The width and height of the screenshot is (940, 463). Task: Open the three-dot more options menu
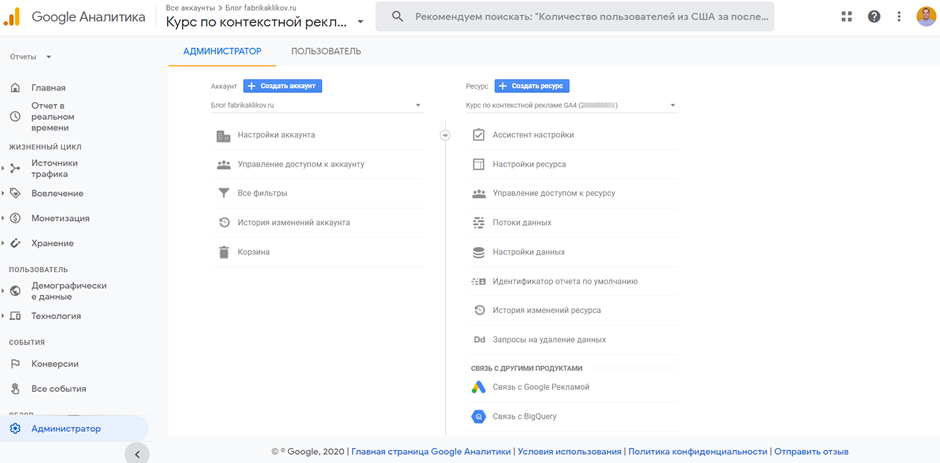tap(899, 17)
